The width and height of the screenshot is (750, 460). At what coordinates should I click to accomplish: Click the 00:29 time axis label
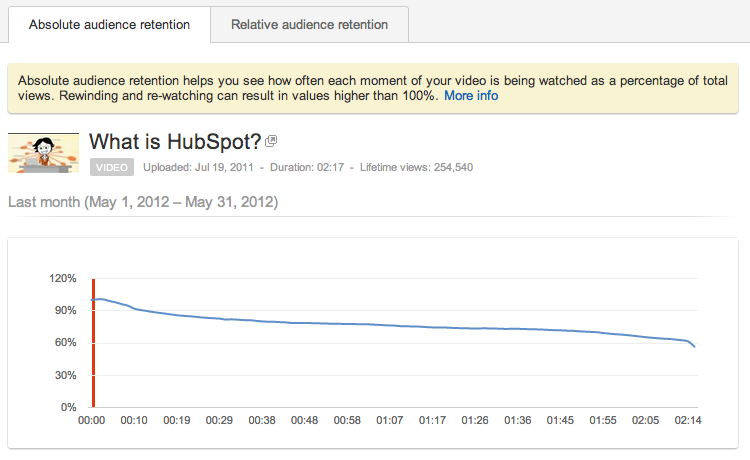point(219,420)
